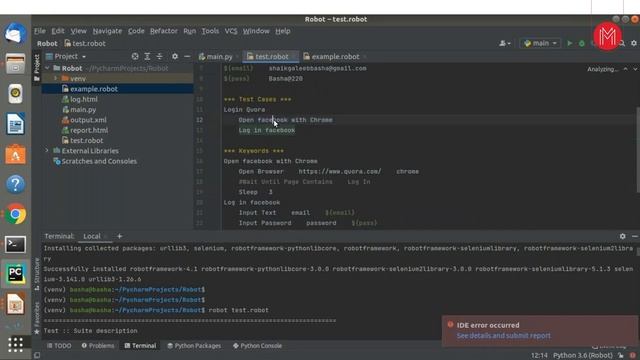Open Thunderbird mail from the dock
640x360 pixels.
point(15,33)
